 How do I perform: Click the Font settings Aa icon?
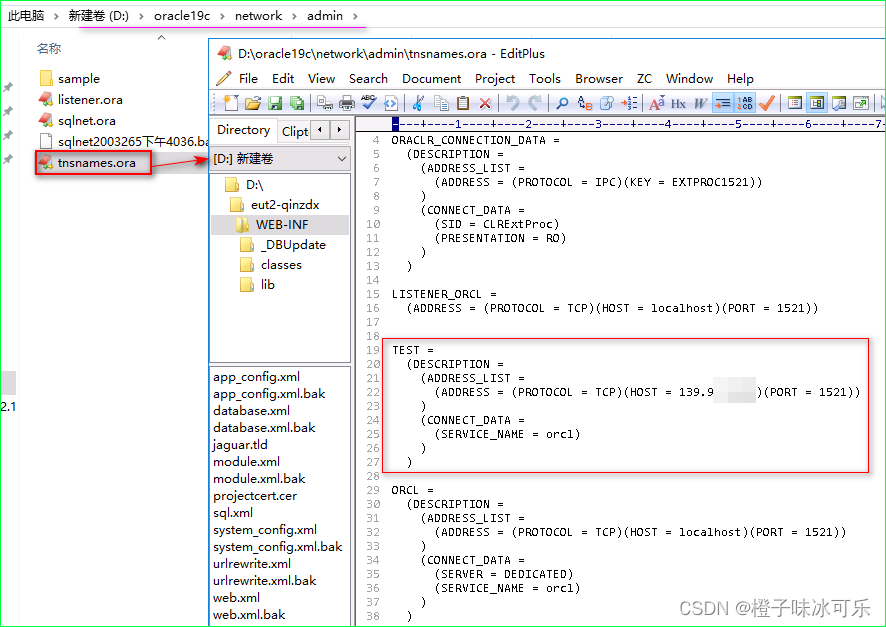pos(657,103)
